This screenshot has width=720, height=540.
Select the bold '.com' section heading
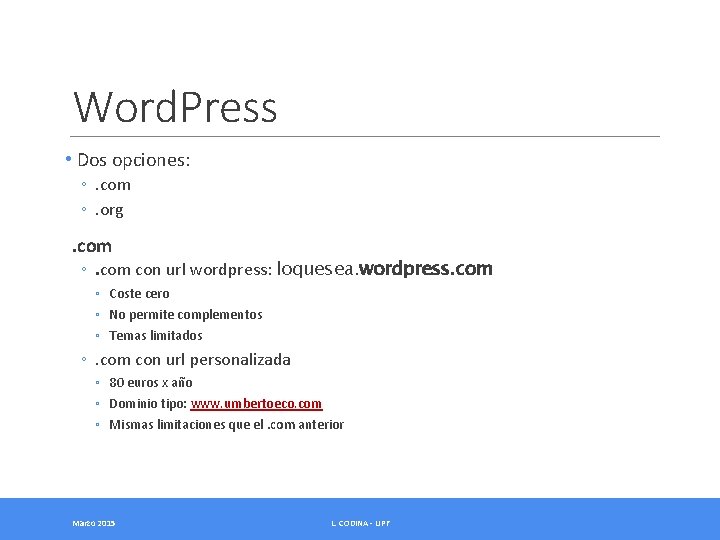pyautogui.click(x=92, y=246)
